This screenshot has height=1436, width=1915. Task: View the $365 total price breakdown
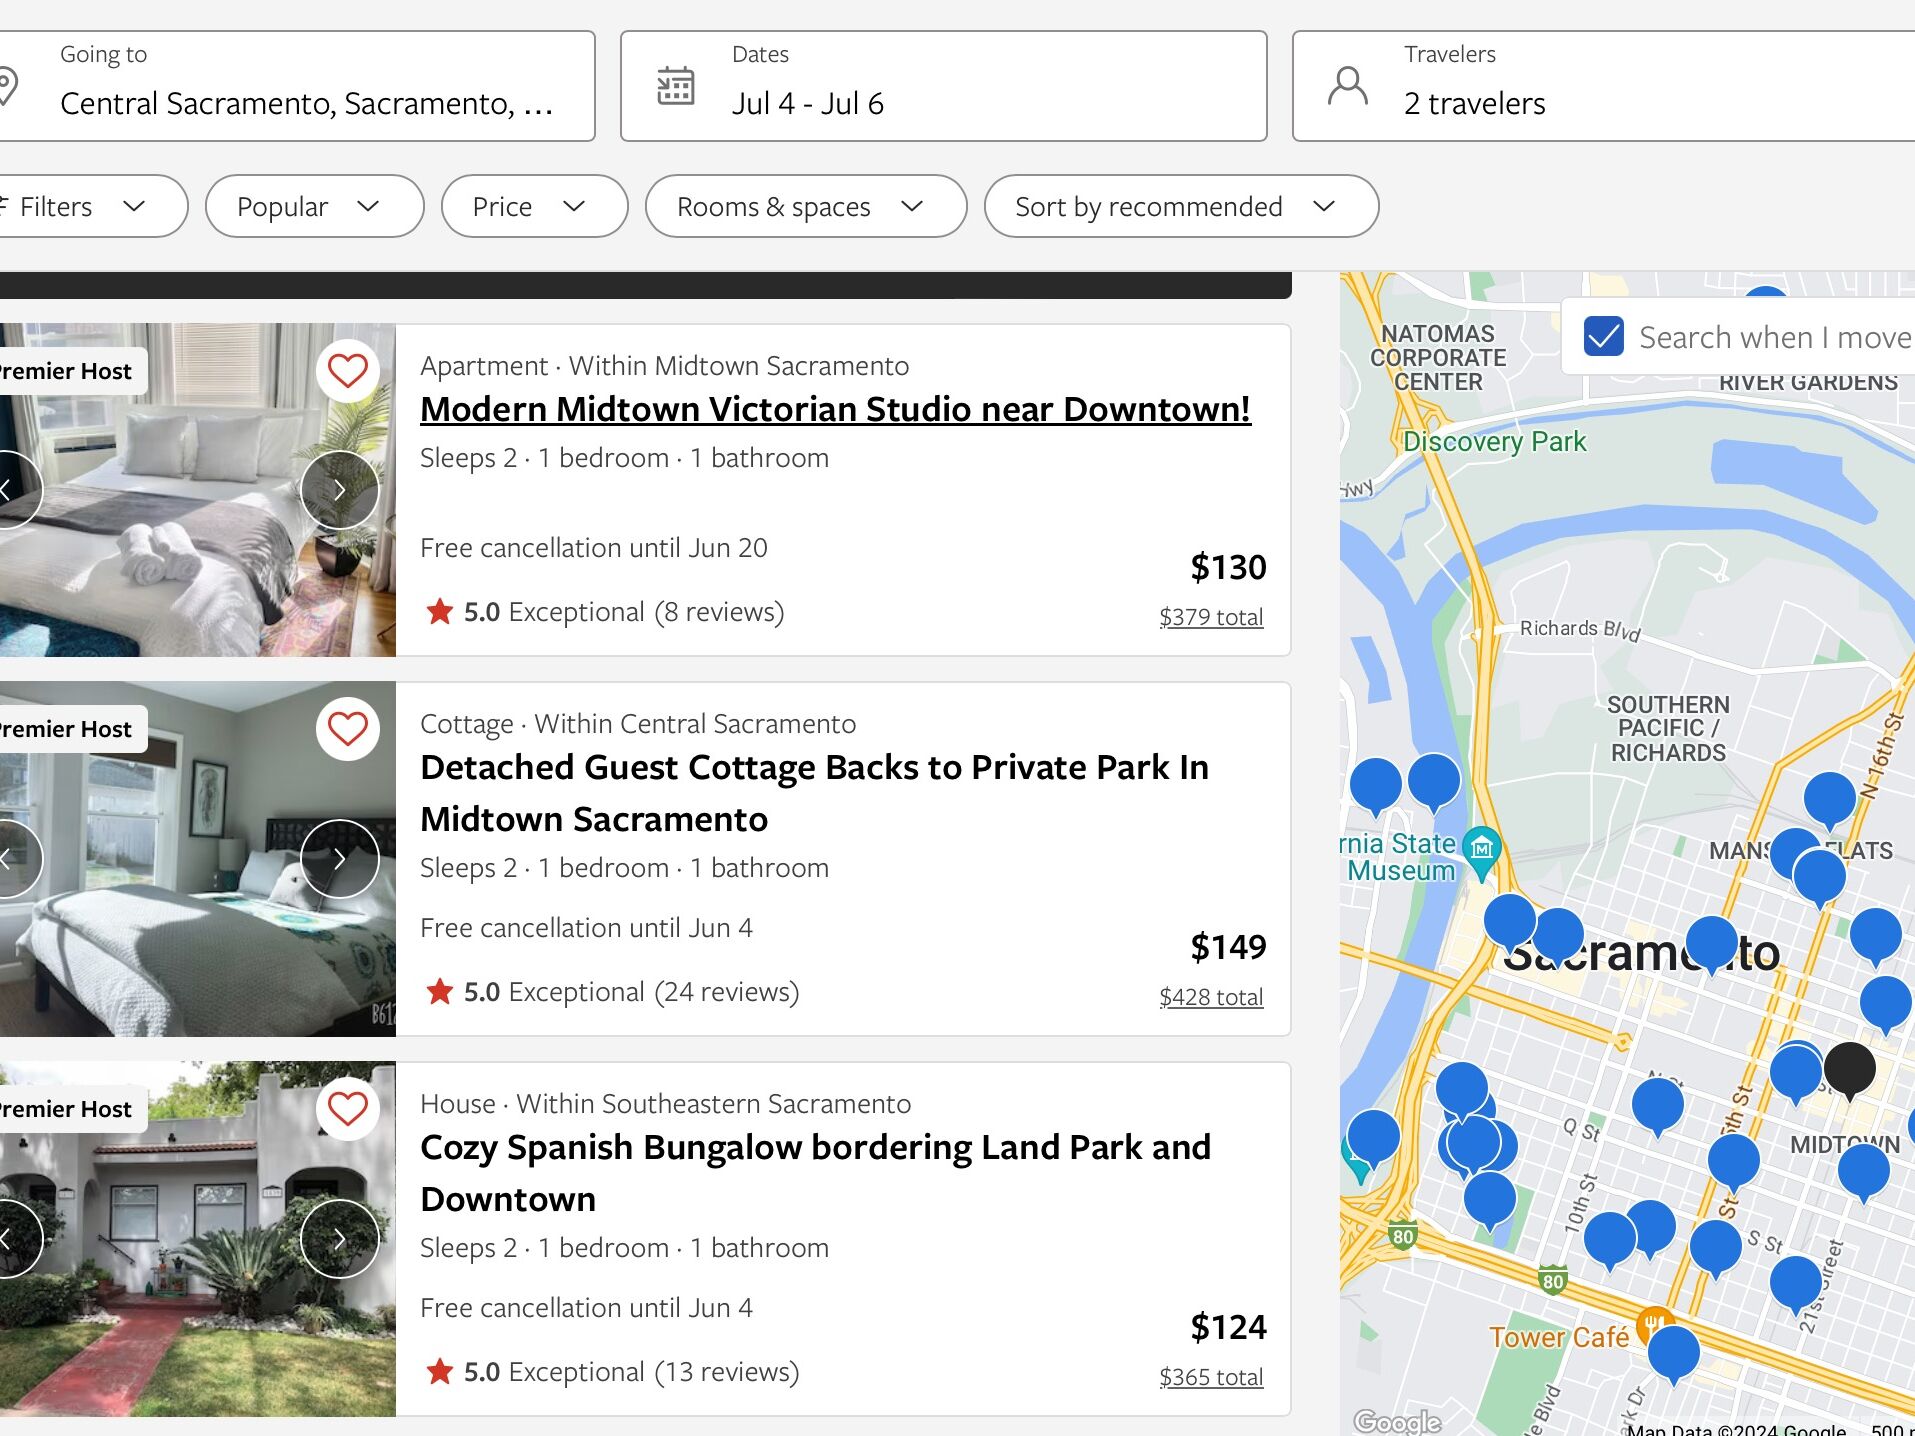(x=1211, y=1377)
